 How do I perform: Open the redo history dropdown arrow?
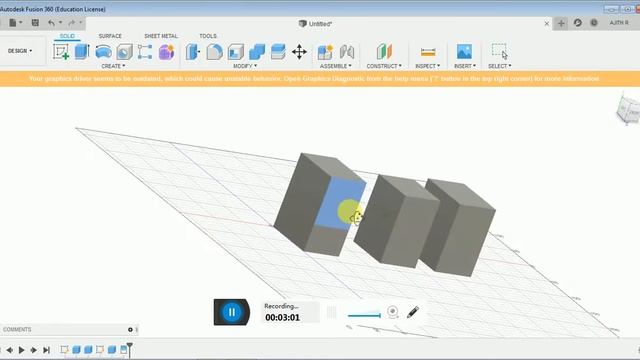(81, 22)
